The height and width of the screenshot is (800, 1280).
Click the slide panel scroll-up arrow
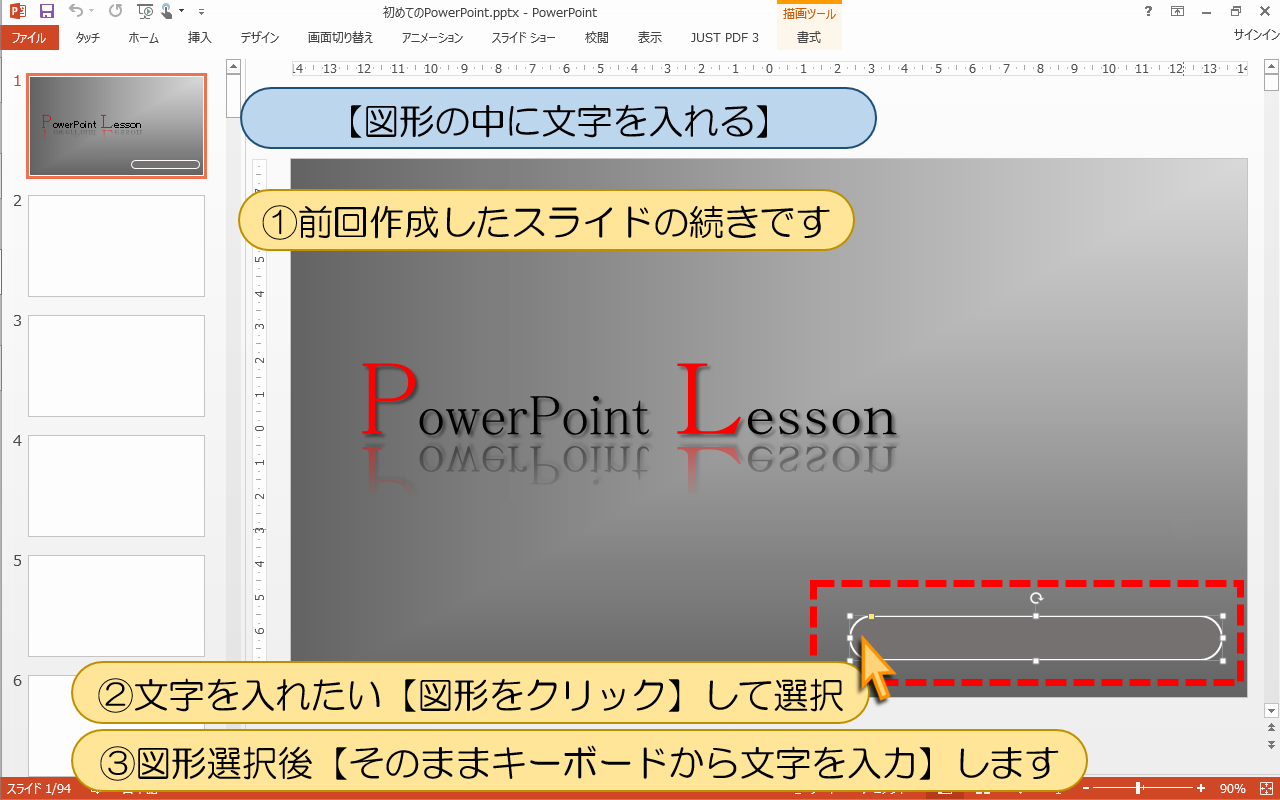point(233,67)
